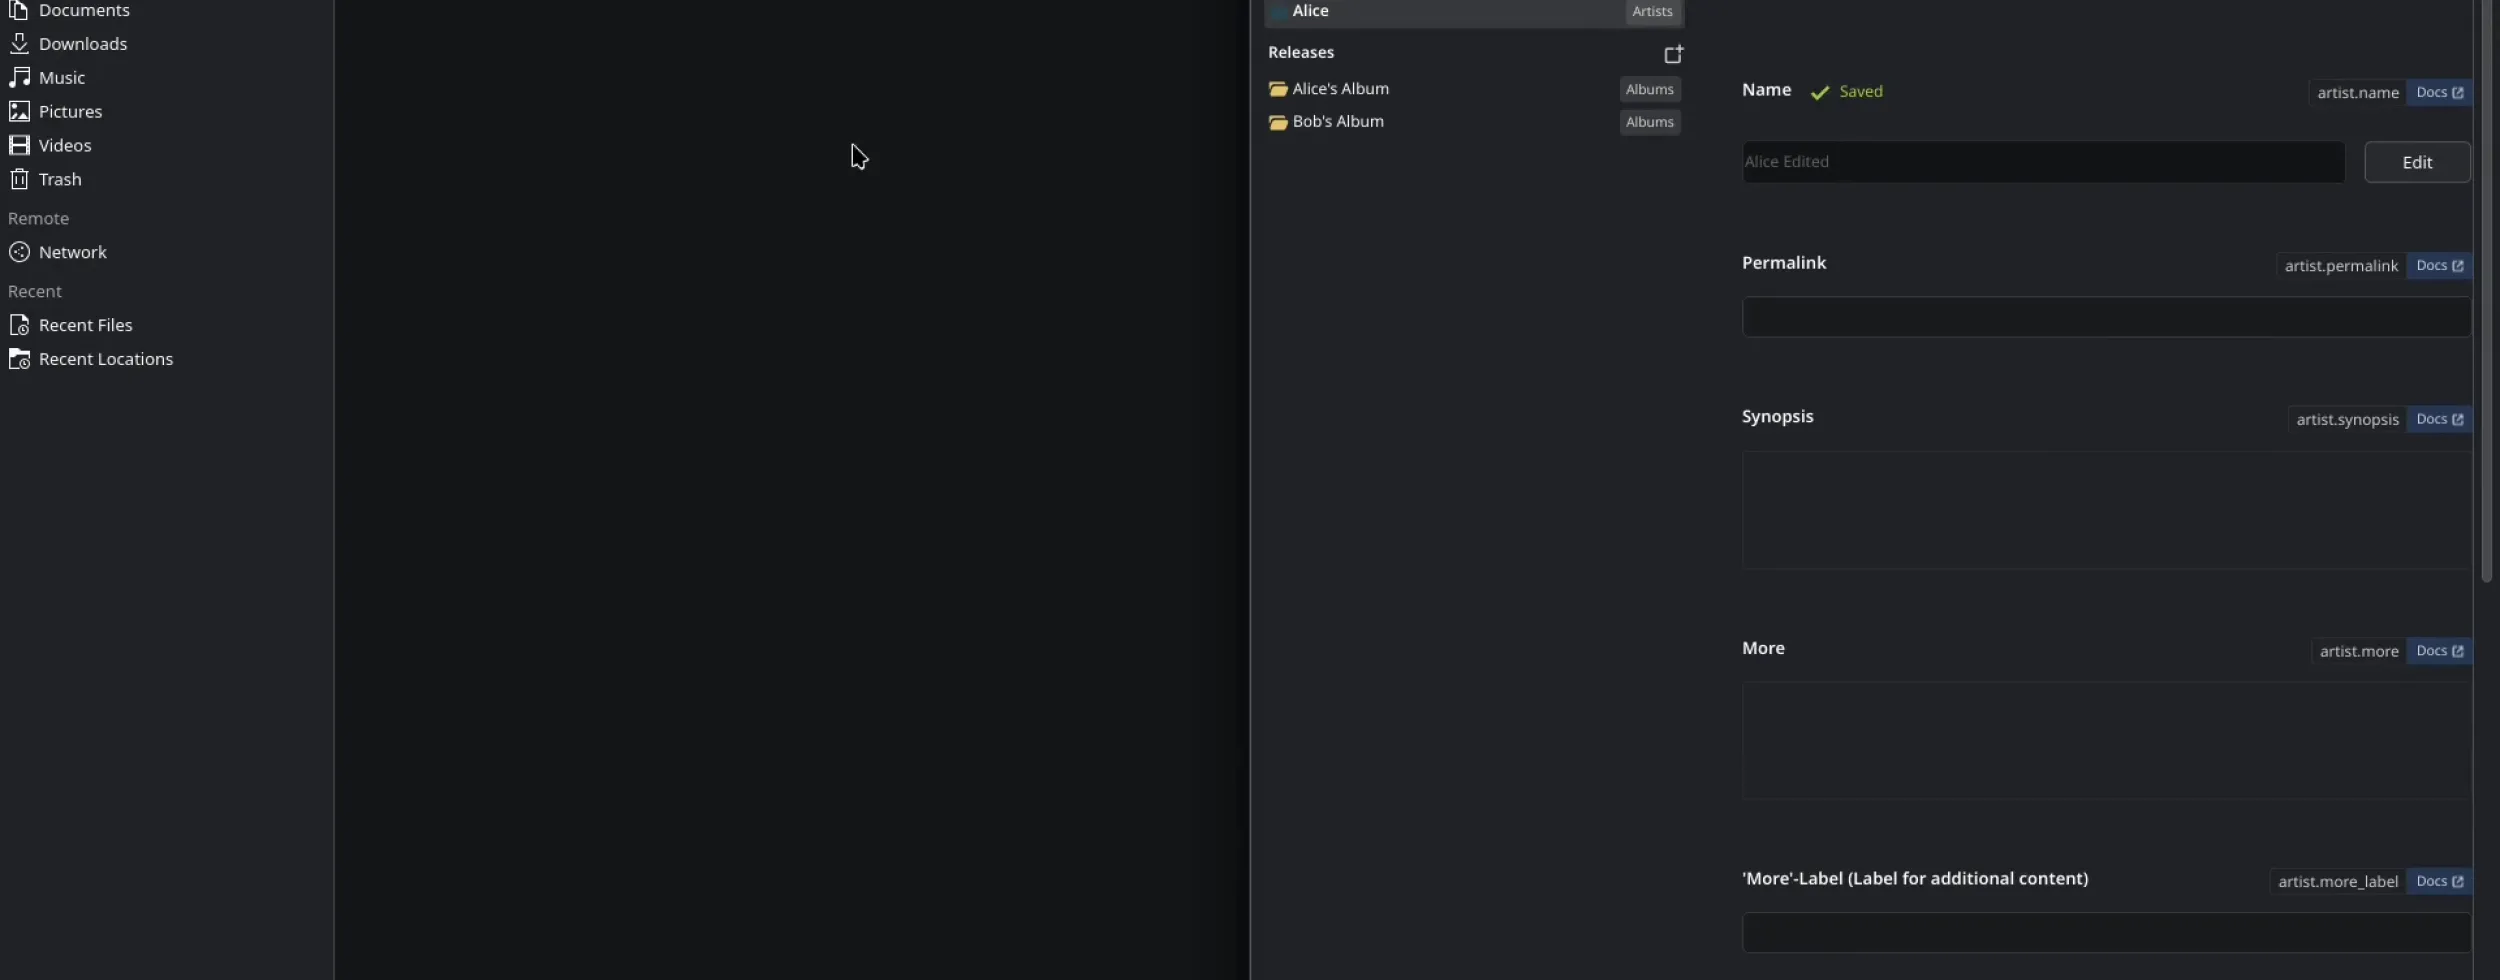Open the Documents folder in the sidebar
2500x980 pixels.
click(x=84, y=11)
